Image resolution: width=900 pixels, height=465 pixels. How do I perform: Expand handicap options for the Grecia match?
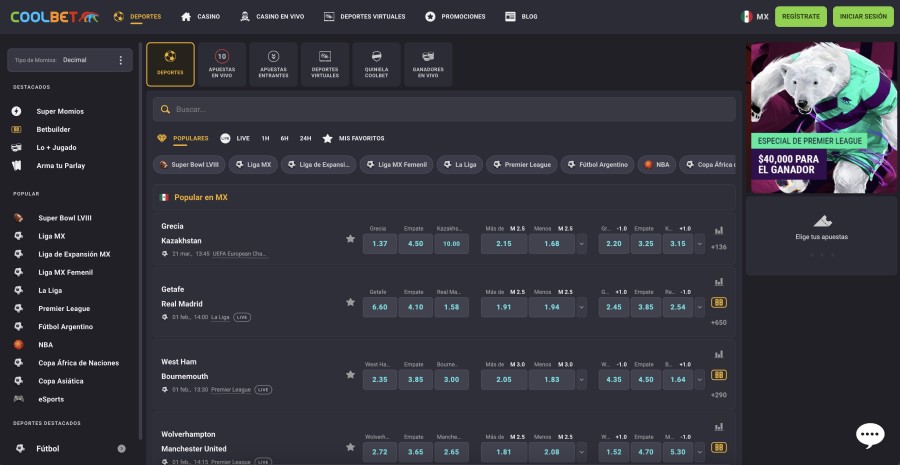tap(700, 244)
